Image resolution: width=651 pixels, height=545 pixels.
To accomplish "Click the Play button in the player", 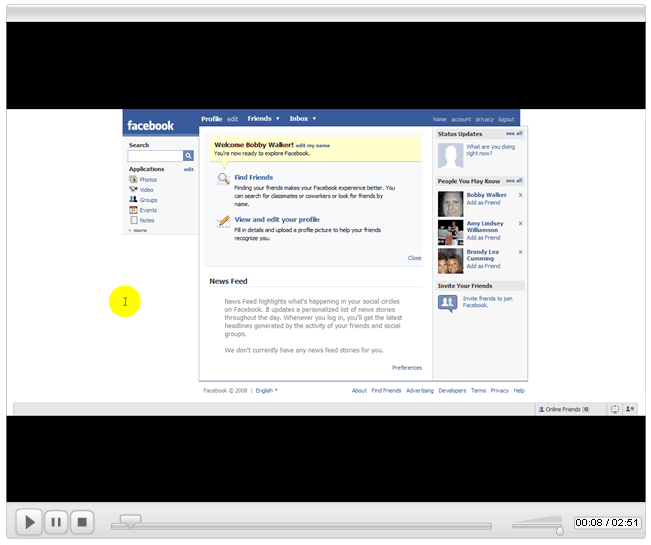I will [29, 522].
